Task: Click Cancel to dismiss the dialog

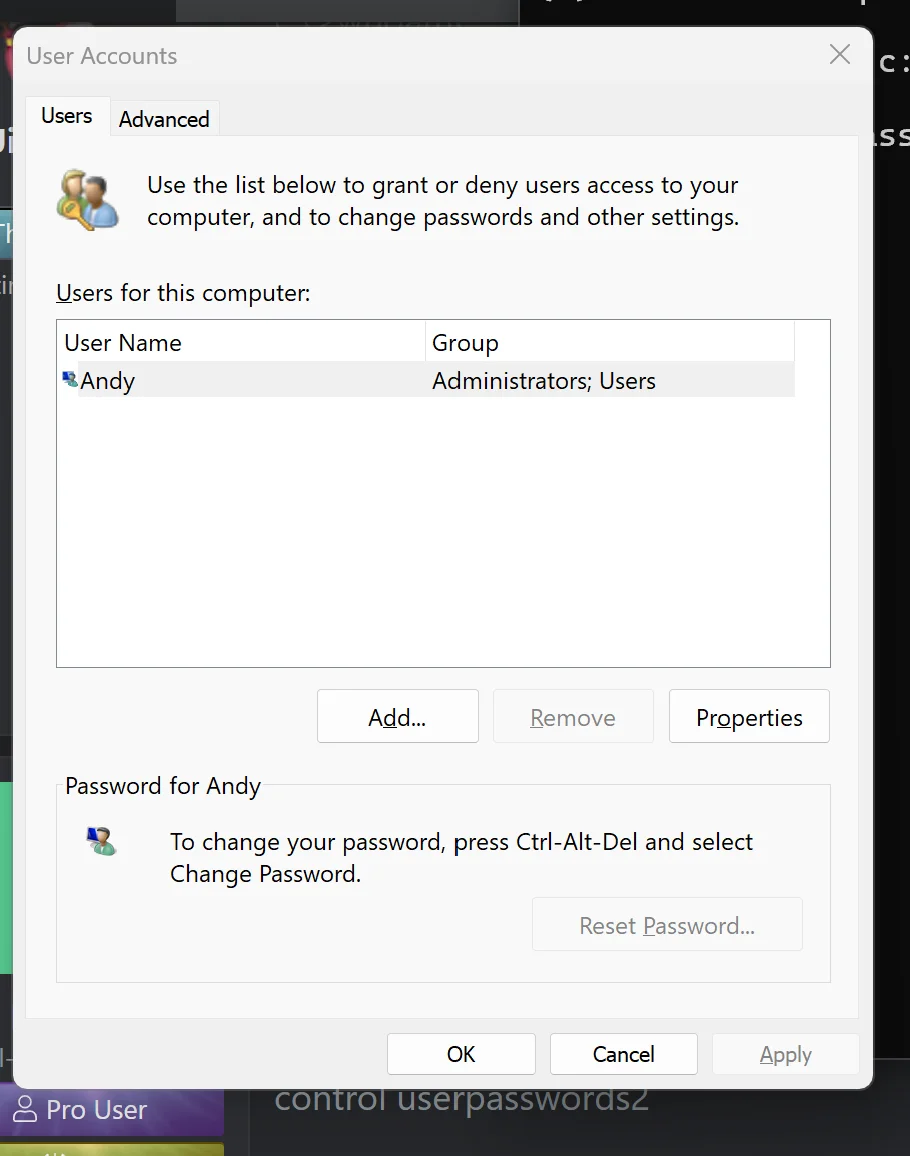Action: tap(624, 1054)
